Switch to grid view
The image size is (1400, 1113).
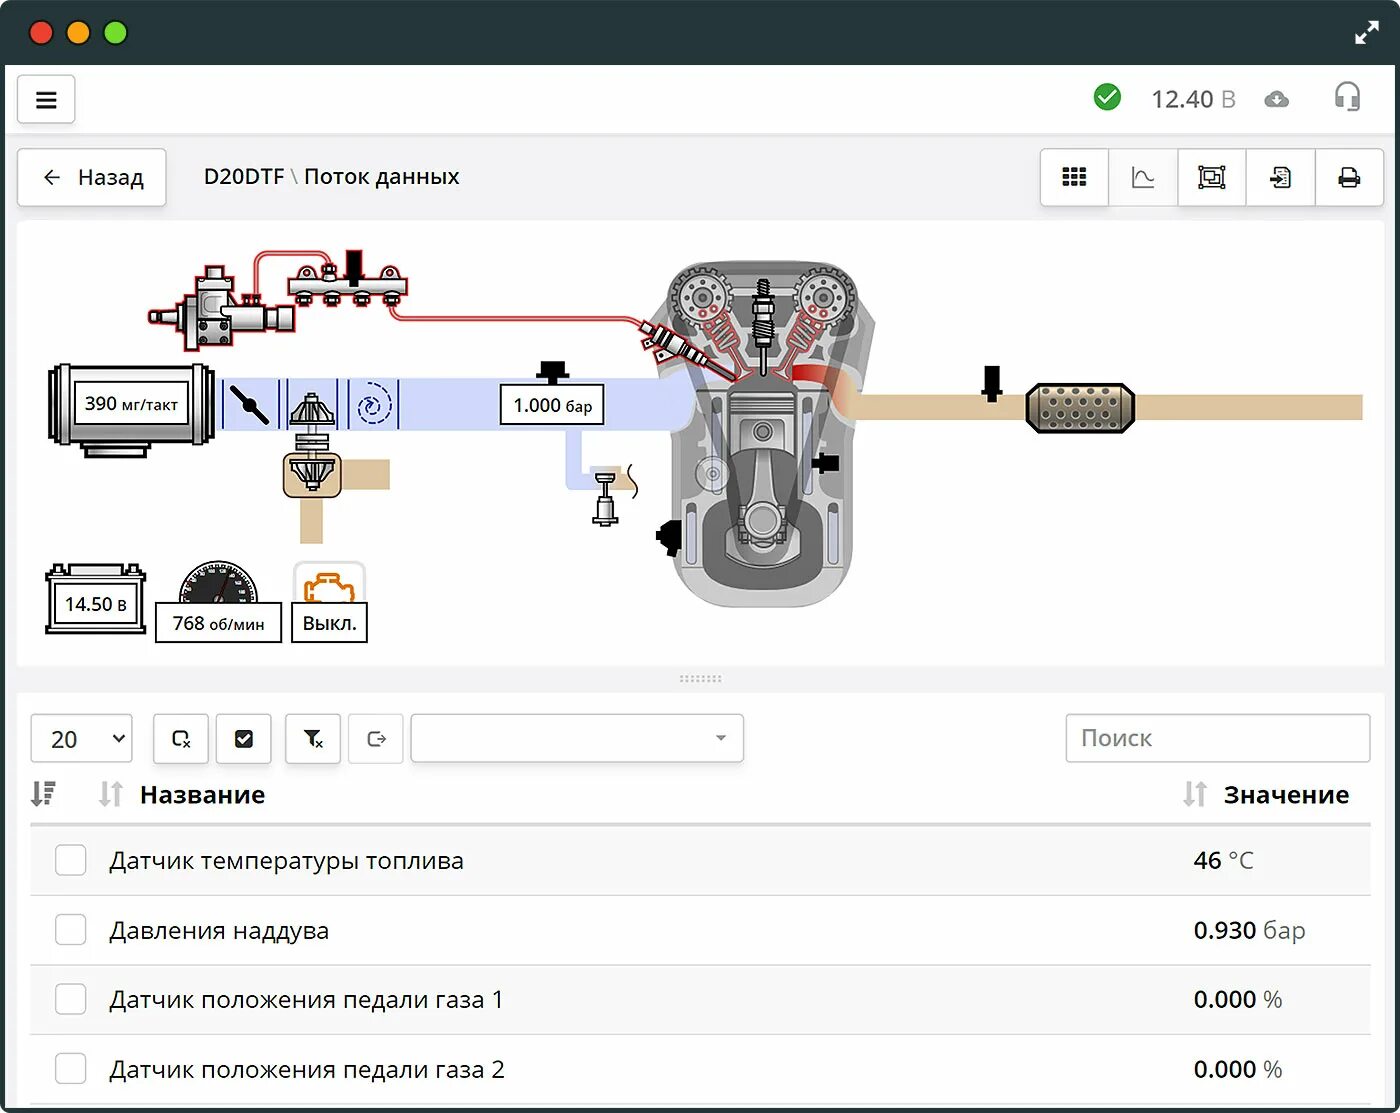pos(1074,177)
